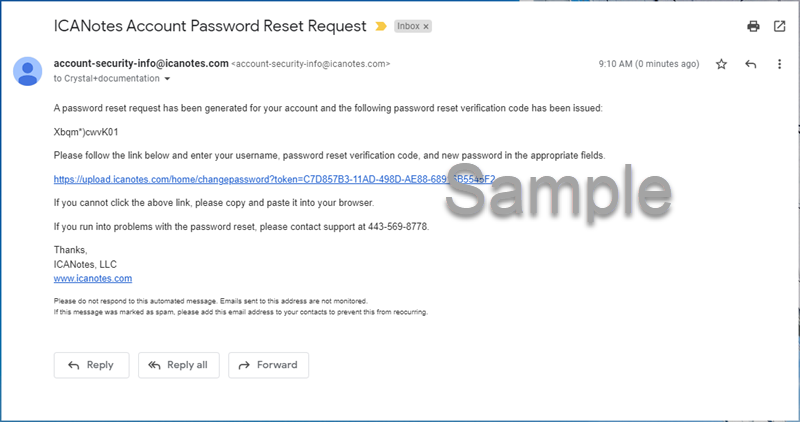Click the sender's avatar icon
This screenshot has width=800, height=422.
(x=27, y=71)
